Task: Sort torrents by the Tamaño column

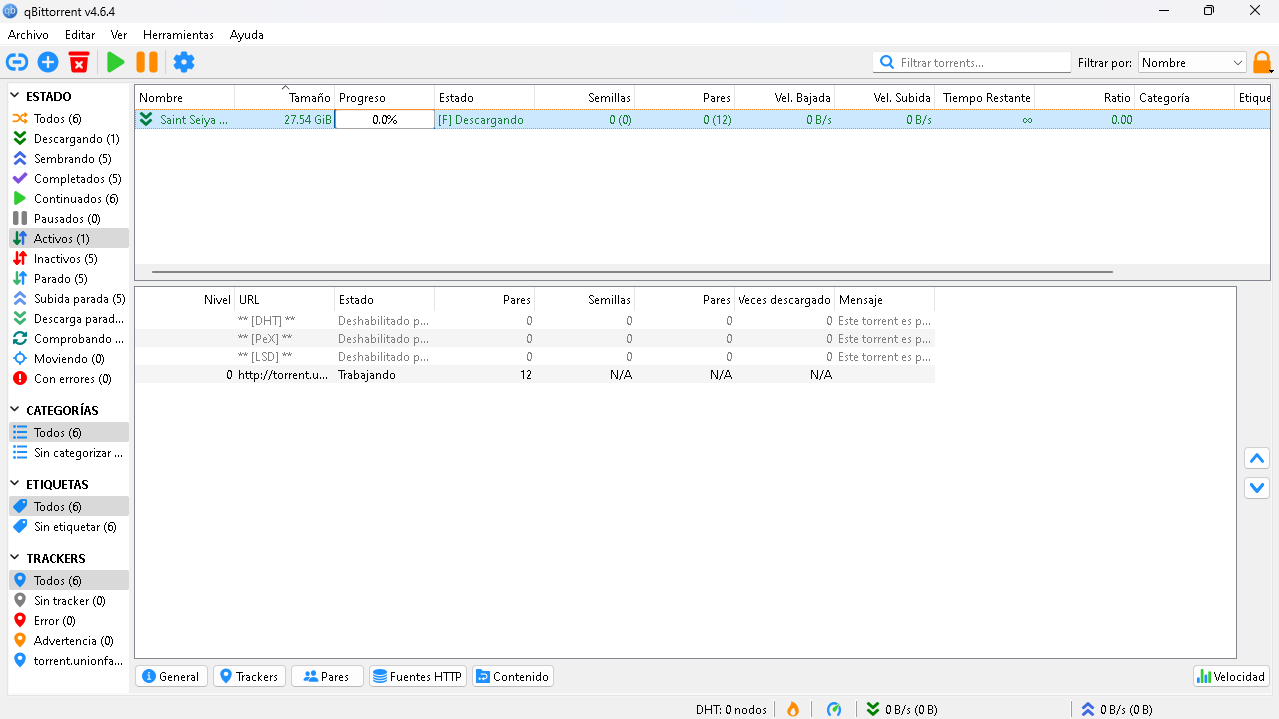Action: (x=285, y=98)
